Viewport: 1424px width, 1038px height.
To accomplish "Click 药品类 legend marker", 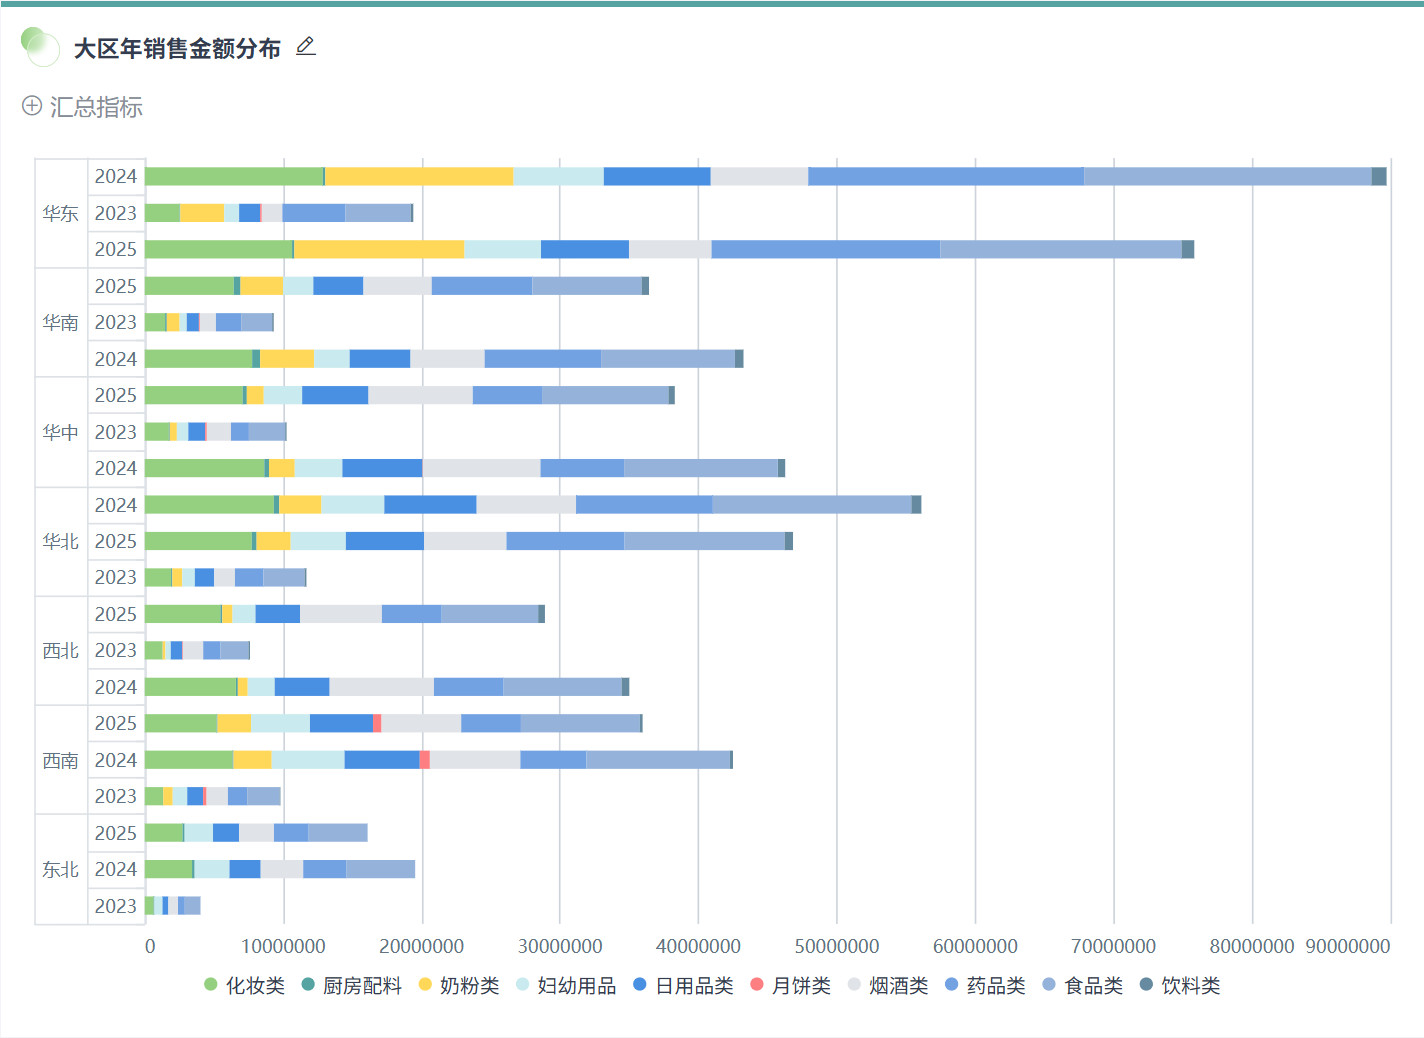I will (952, 985).
